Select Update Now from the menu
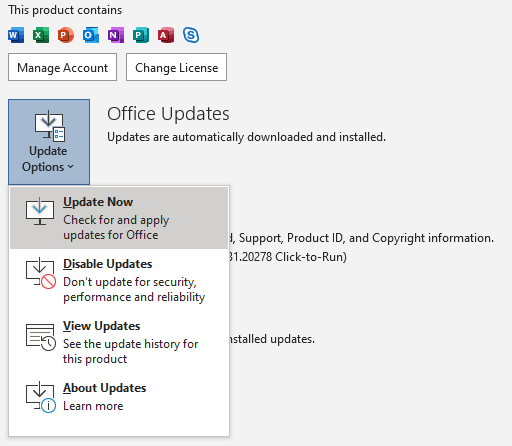 coord(119,218)
